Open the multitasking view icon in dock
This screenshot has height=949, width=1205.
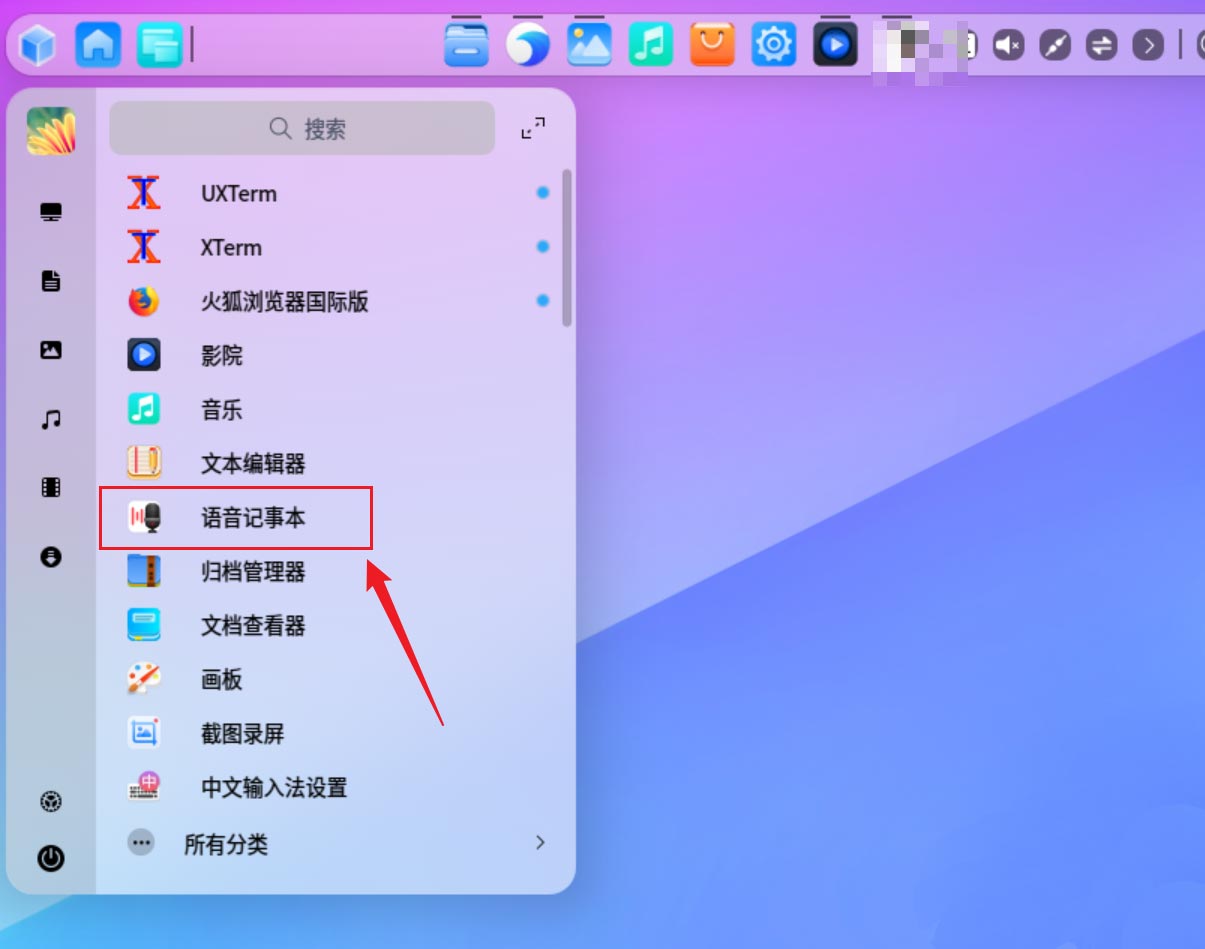point(160,45)
